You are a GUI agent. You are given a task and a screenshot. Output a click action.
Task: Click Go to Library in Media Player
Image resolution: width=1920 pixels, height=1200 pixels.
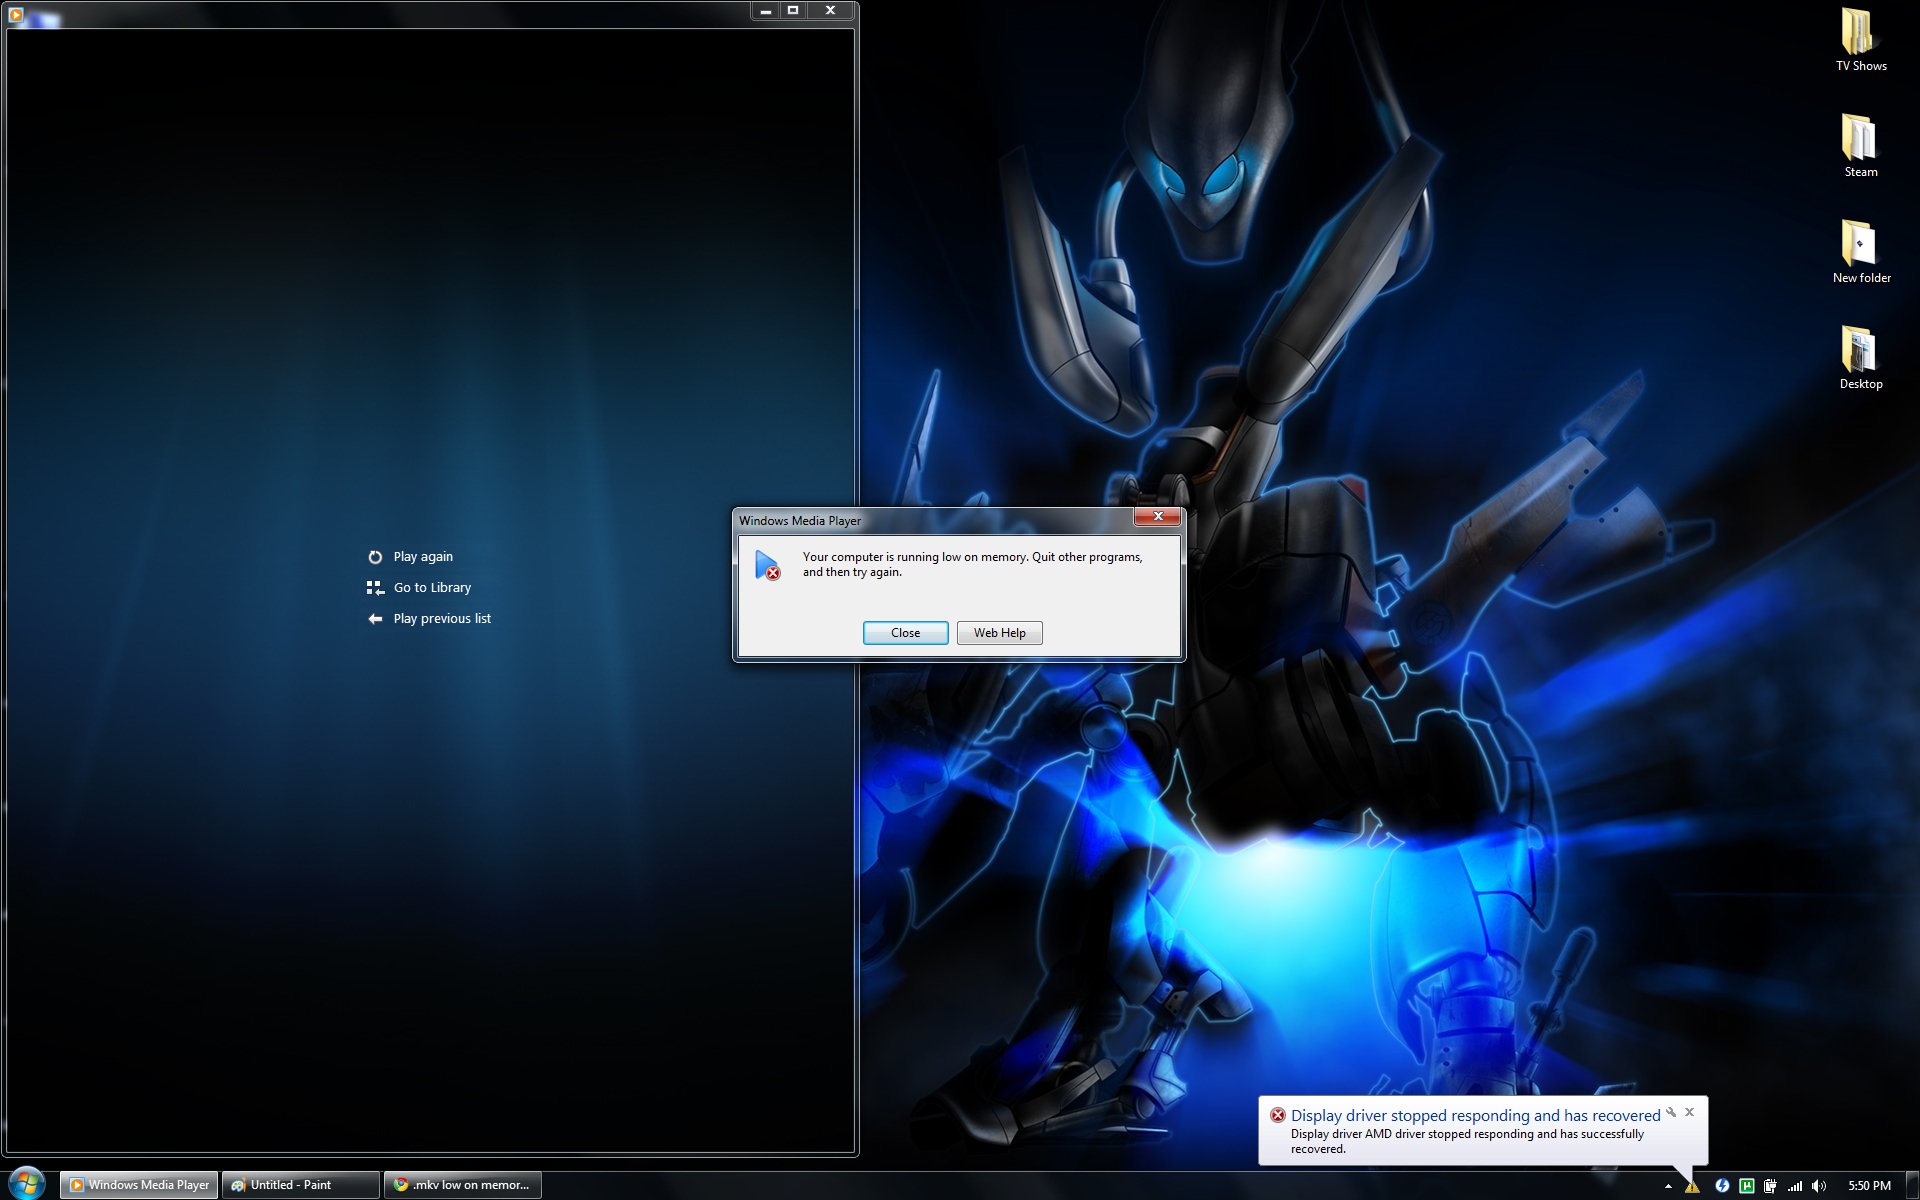(432, 588)
